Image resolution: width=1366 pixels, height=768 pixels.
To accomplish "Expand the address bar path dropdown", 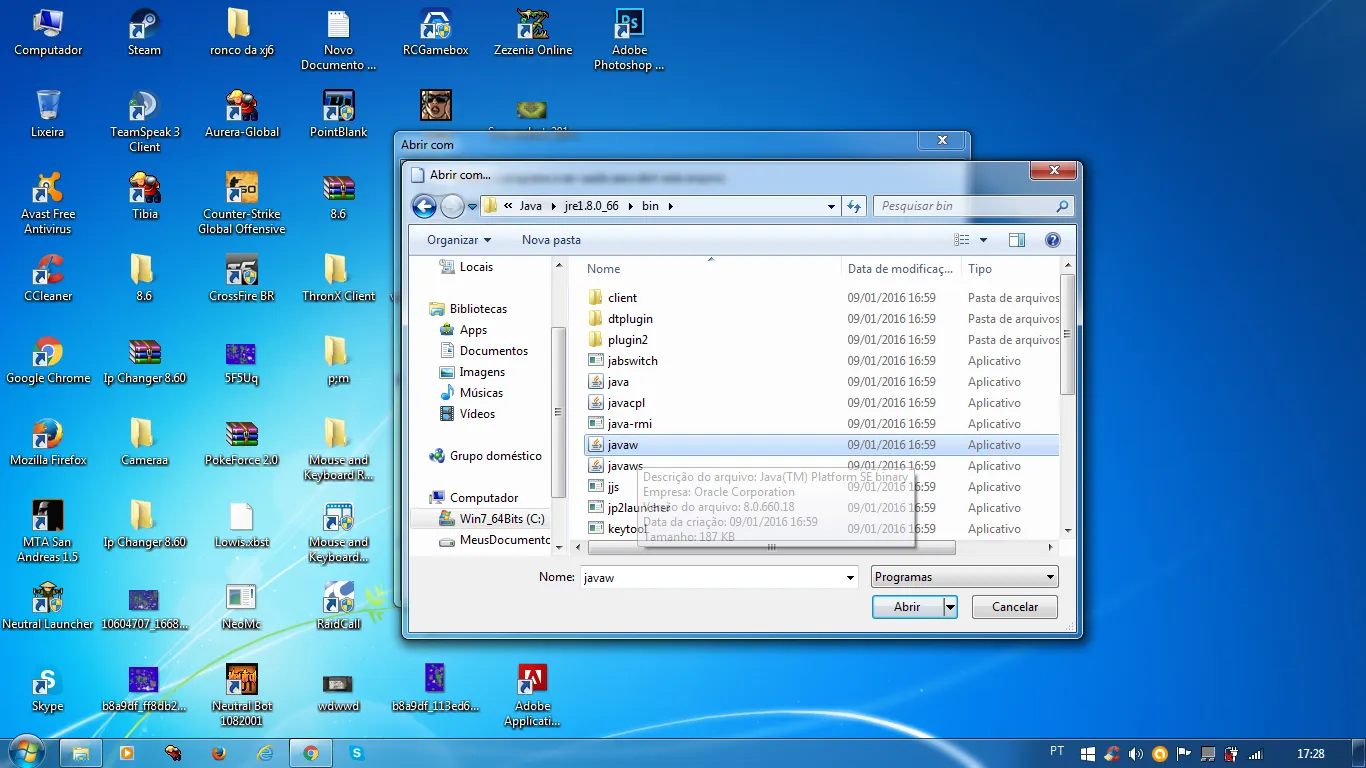I will click(x=831, y=206).
